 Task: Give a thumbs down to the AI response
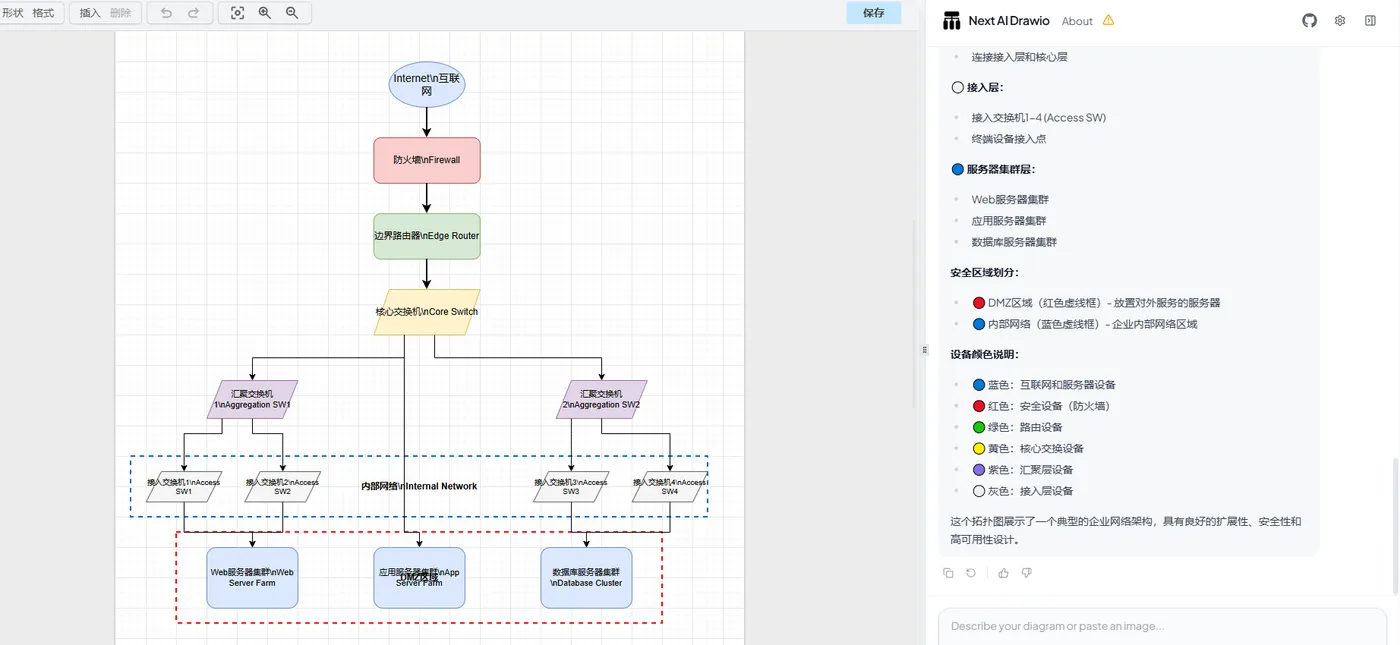click(x=1027, y=572)
